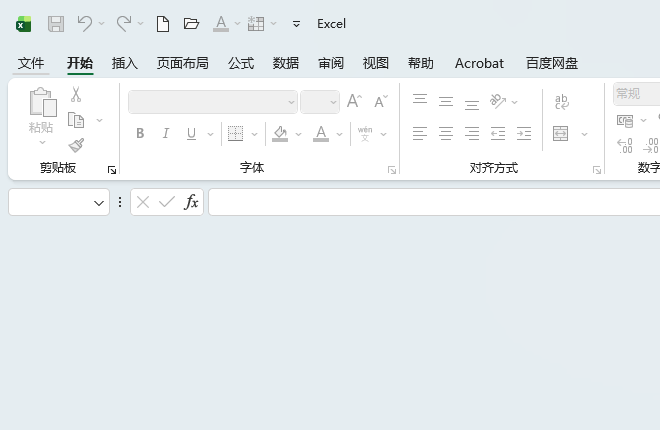Click font color icon in quick access toolbar
This screenshot has height=430, width=660.
[221, 24]
